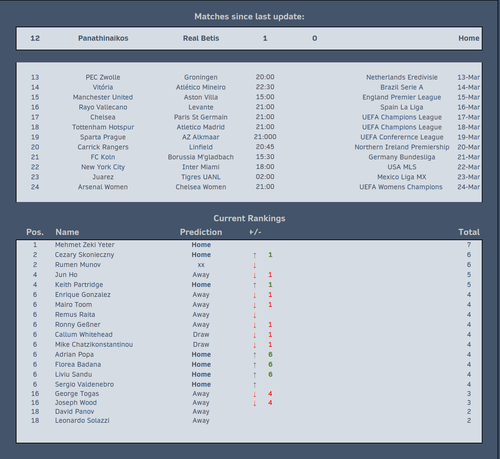Click Inter Miami team name
The height and width of the screenshot is (459, 500).
[x=201, y=167]
